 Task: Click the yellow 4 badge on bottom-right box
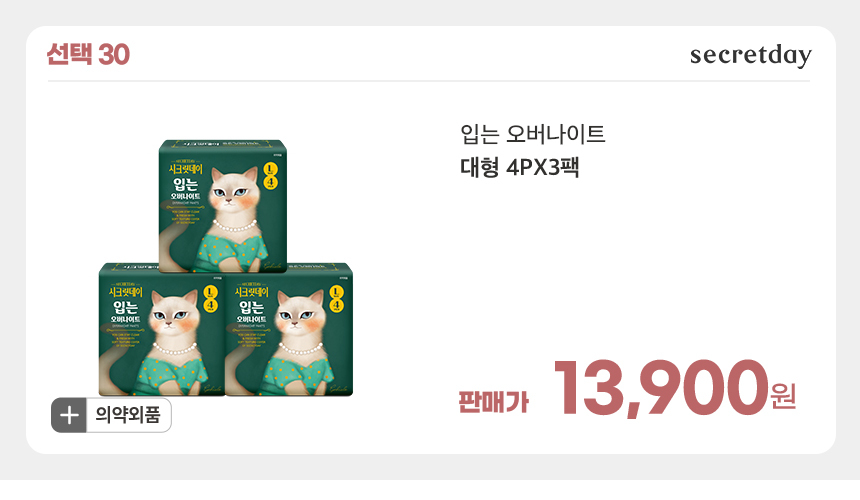336,306
